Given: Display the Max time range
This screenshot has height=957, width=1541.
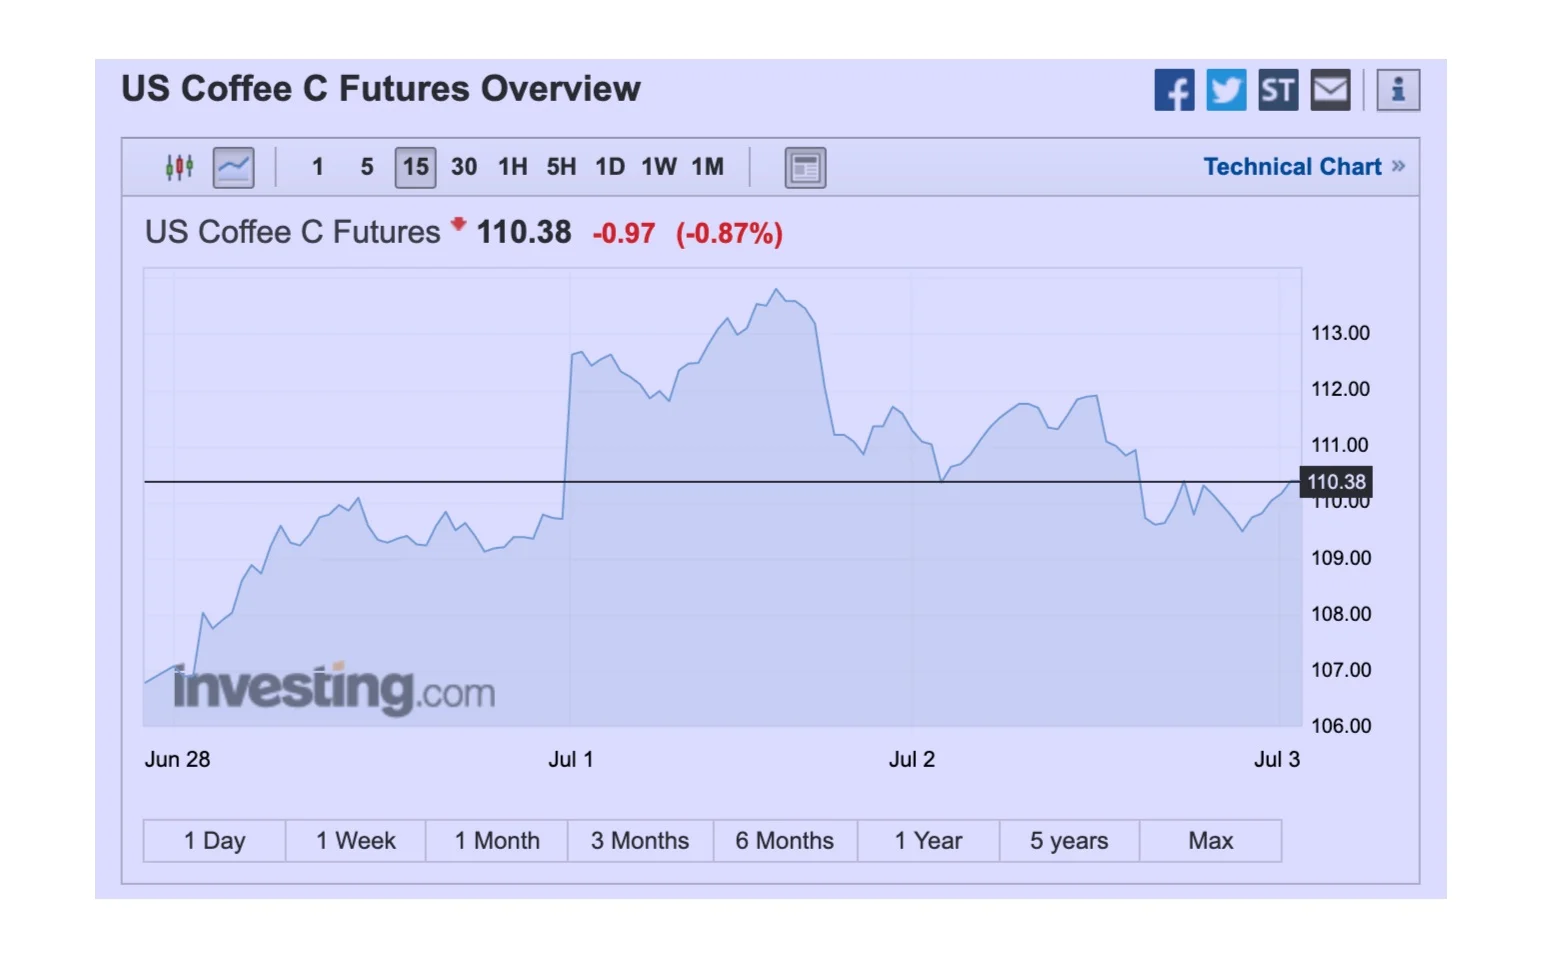Looking at the screenshot, I should [x=1210, y=841].
